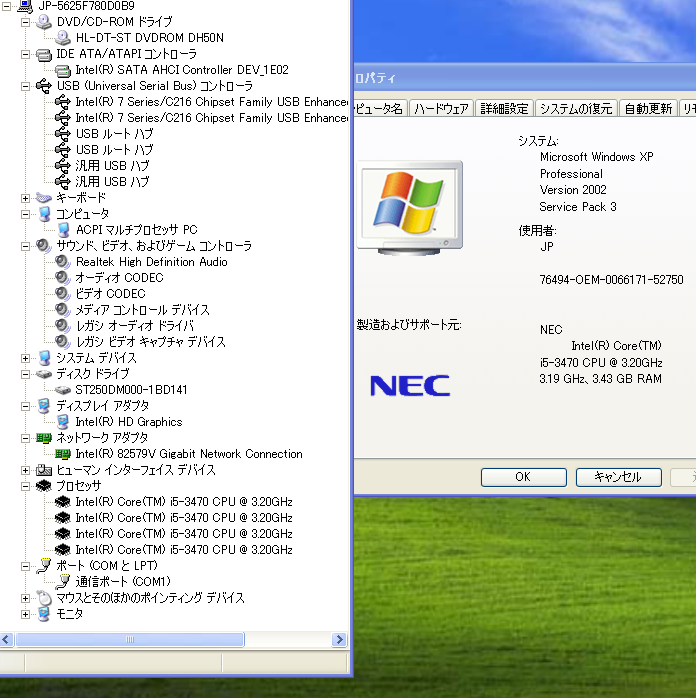Click the horizontal scrollbar right arrow
The height and width of the screenshot is (698, 696).
(x=339, y=640)
